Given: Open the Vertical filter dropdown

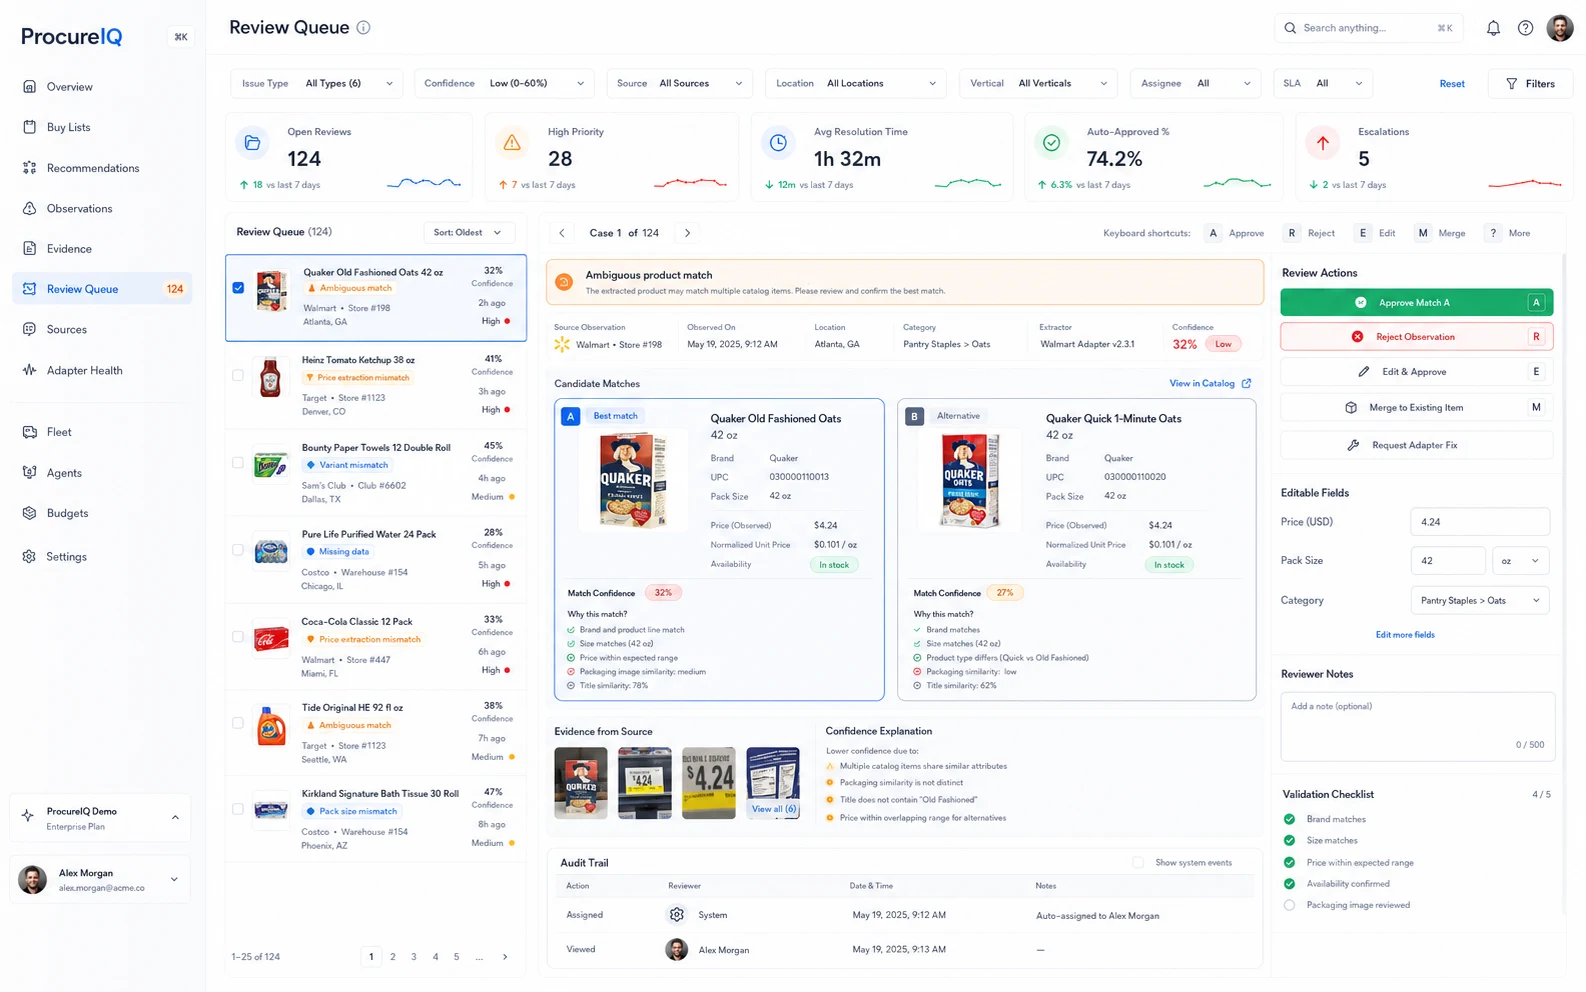Looking at the screenshot, I should (1038, 83).
